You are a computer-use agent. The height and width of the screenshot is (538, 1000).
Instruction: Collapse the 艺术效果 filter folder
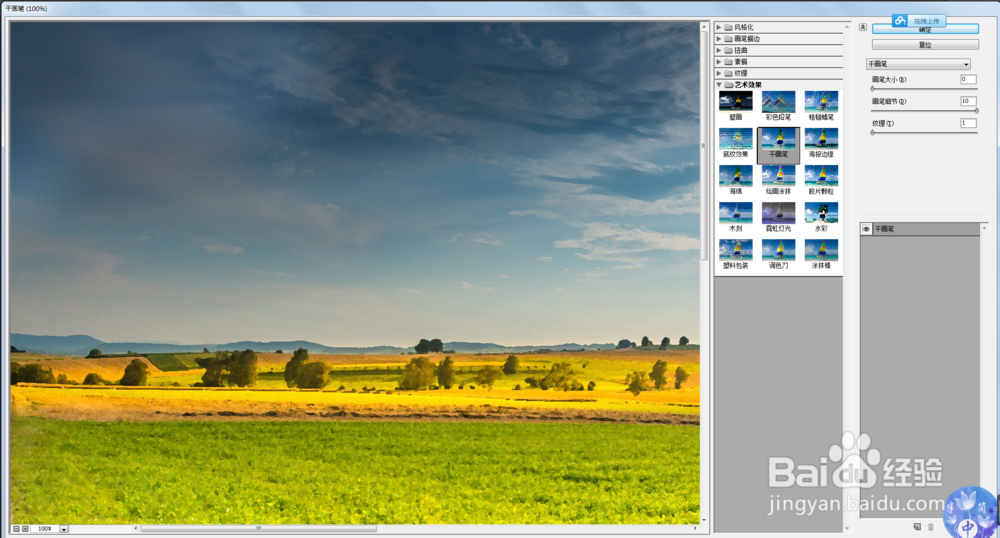coord(719,85)
